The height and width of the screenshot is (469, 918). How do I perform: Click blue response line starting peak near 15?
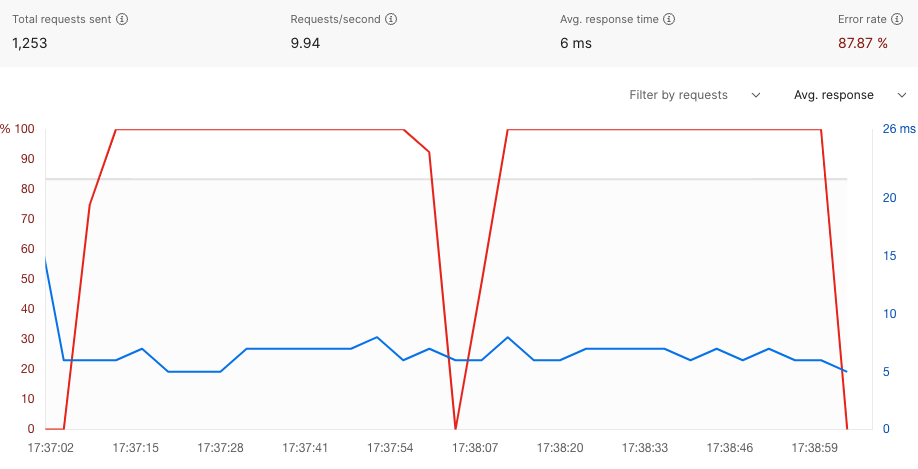click(x=46, y=258)
